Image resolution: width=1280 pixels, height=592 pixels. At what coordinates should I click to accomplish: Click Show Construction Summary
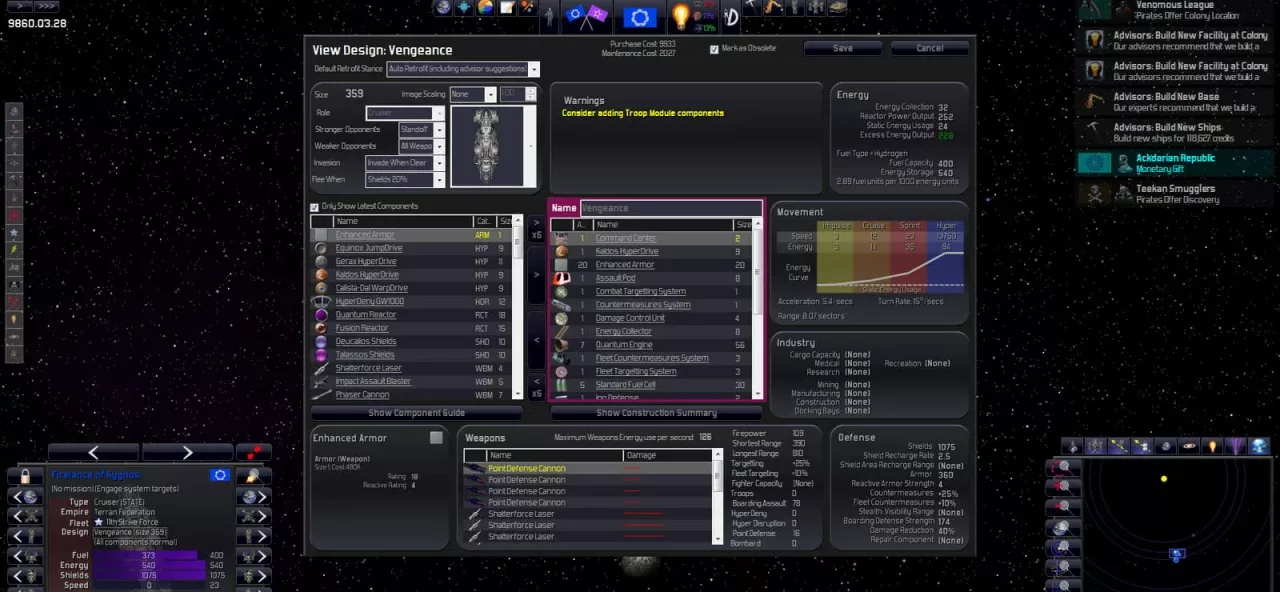coord(656,413)
